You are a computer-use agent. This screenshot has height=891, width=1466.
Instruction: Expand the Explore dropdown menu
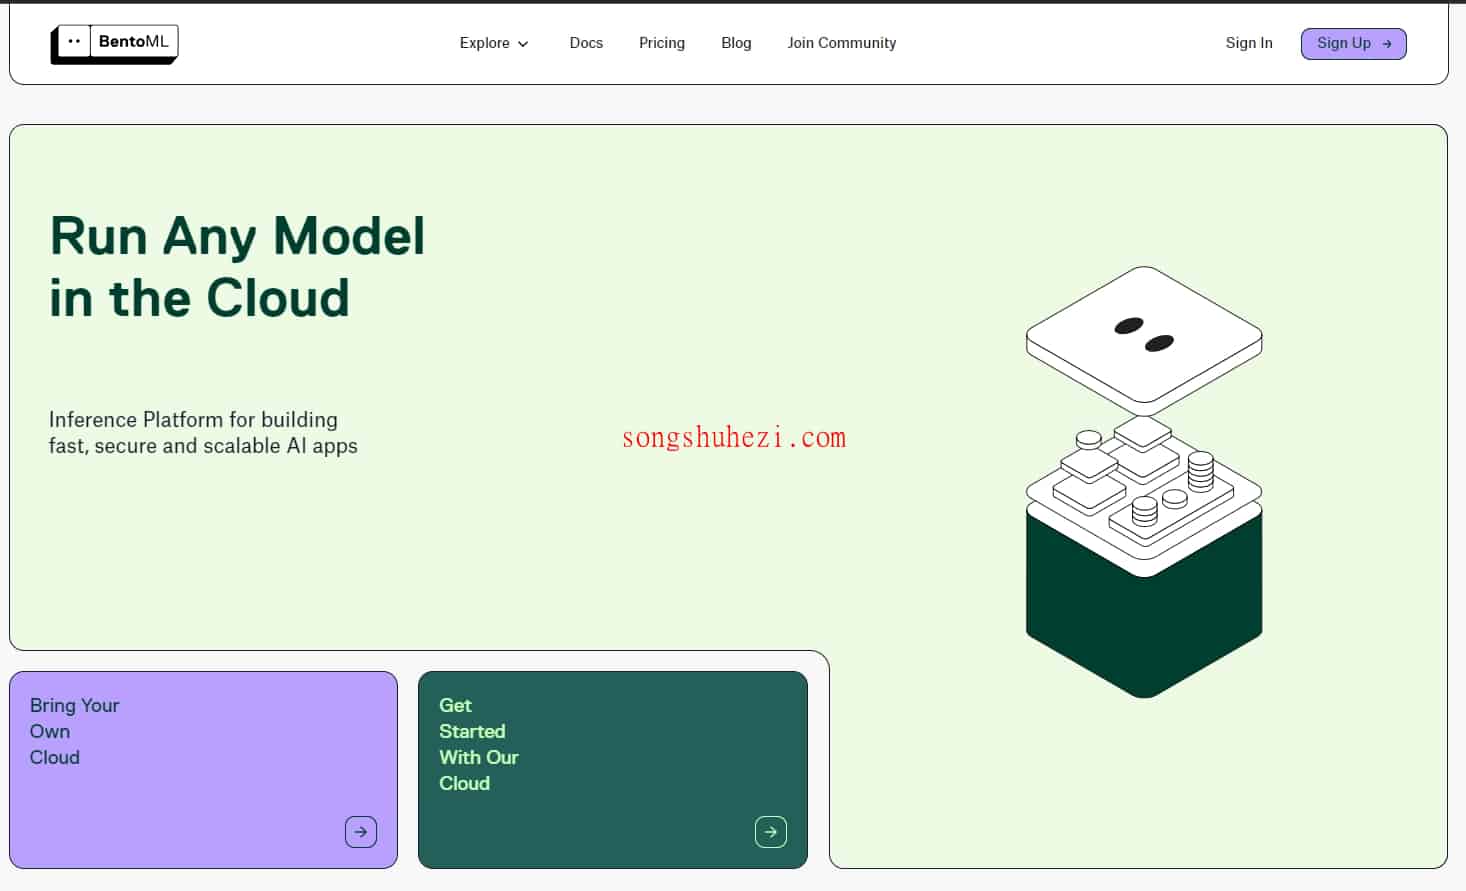point(494,43)
